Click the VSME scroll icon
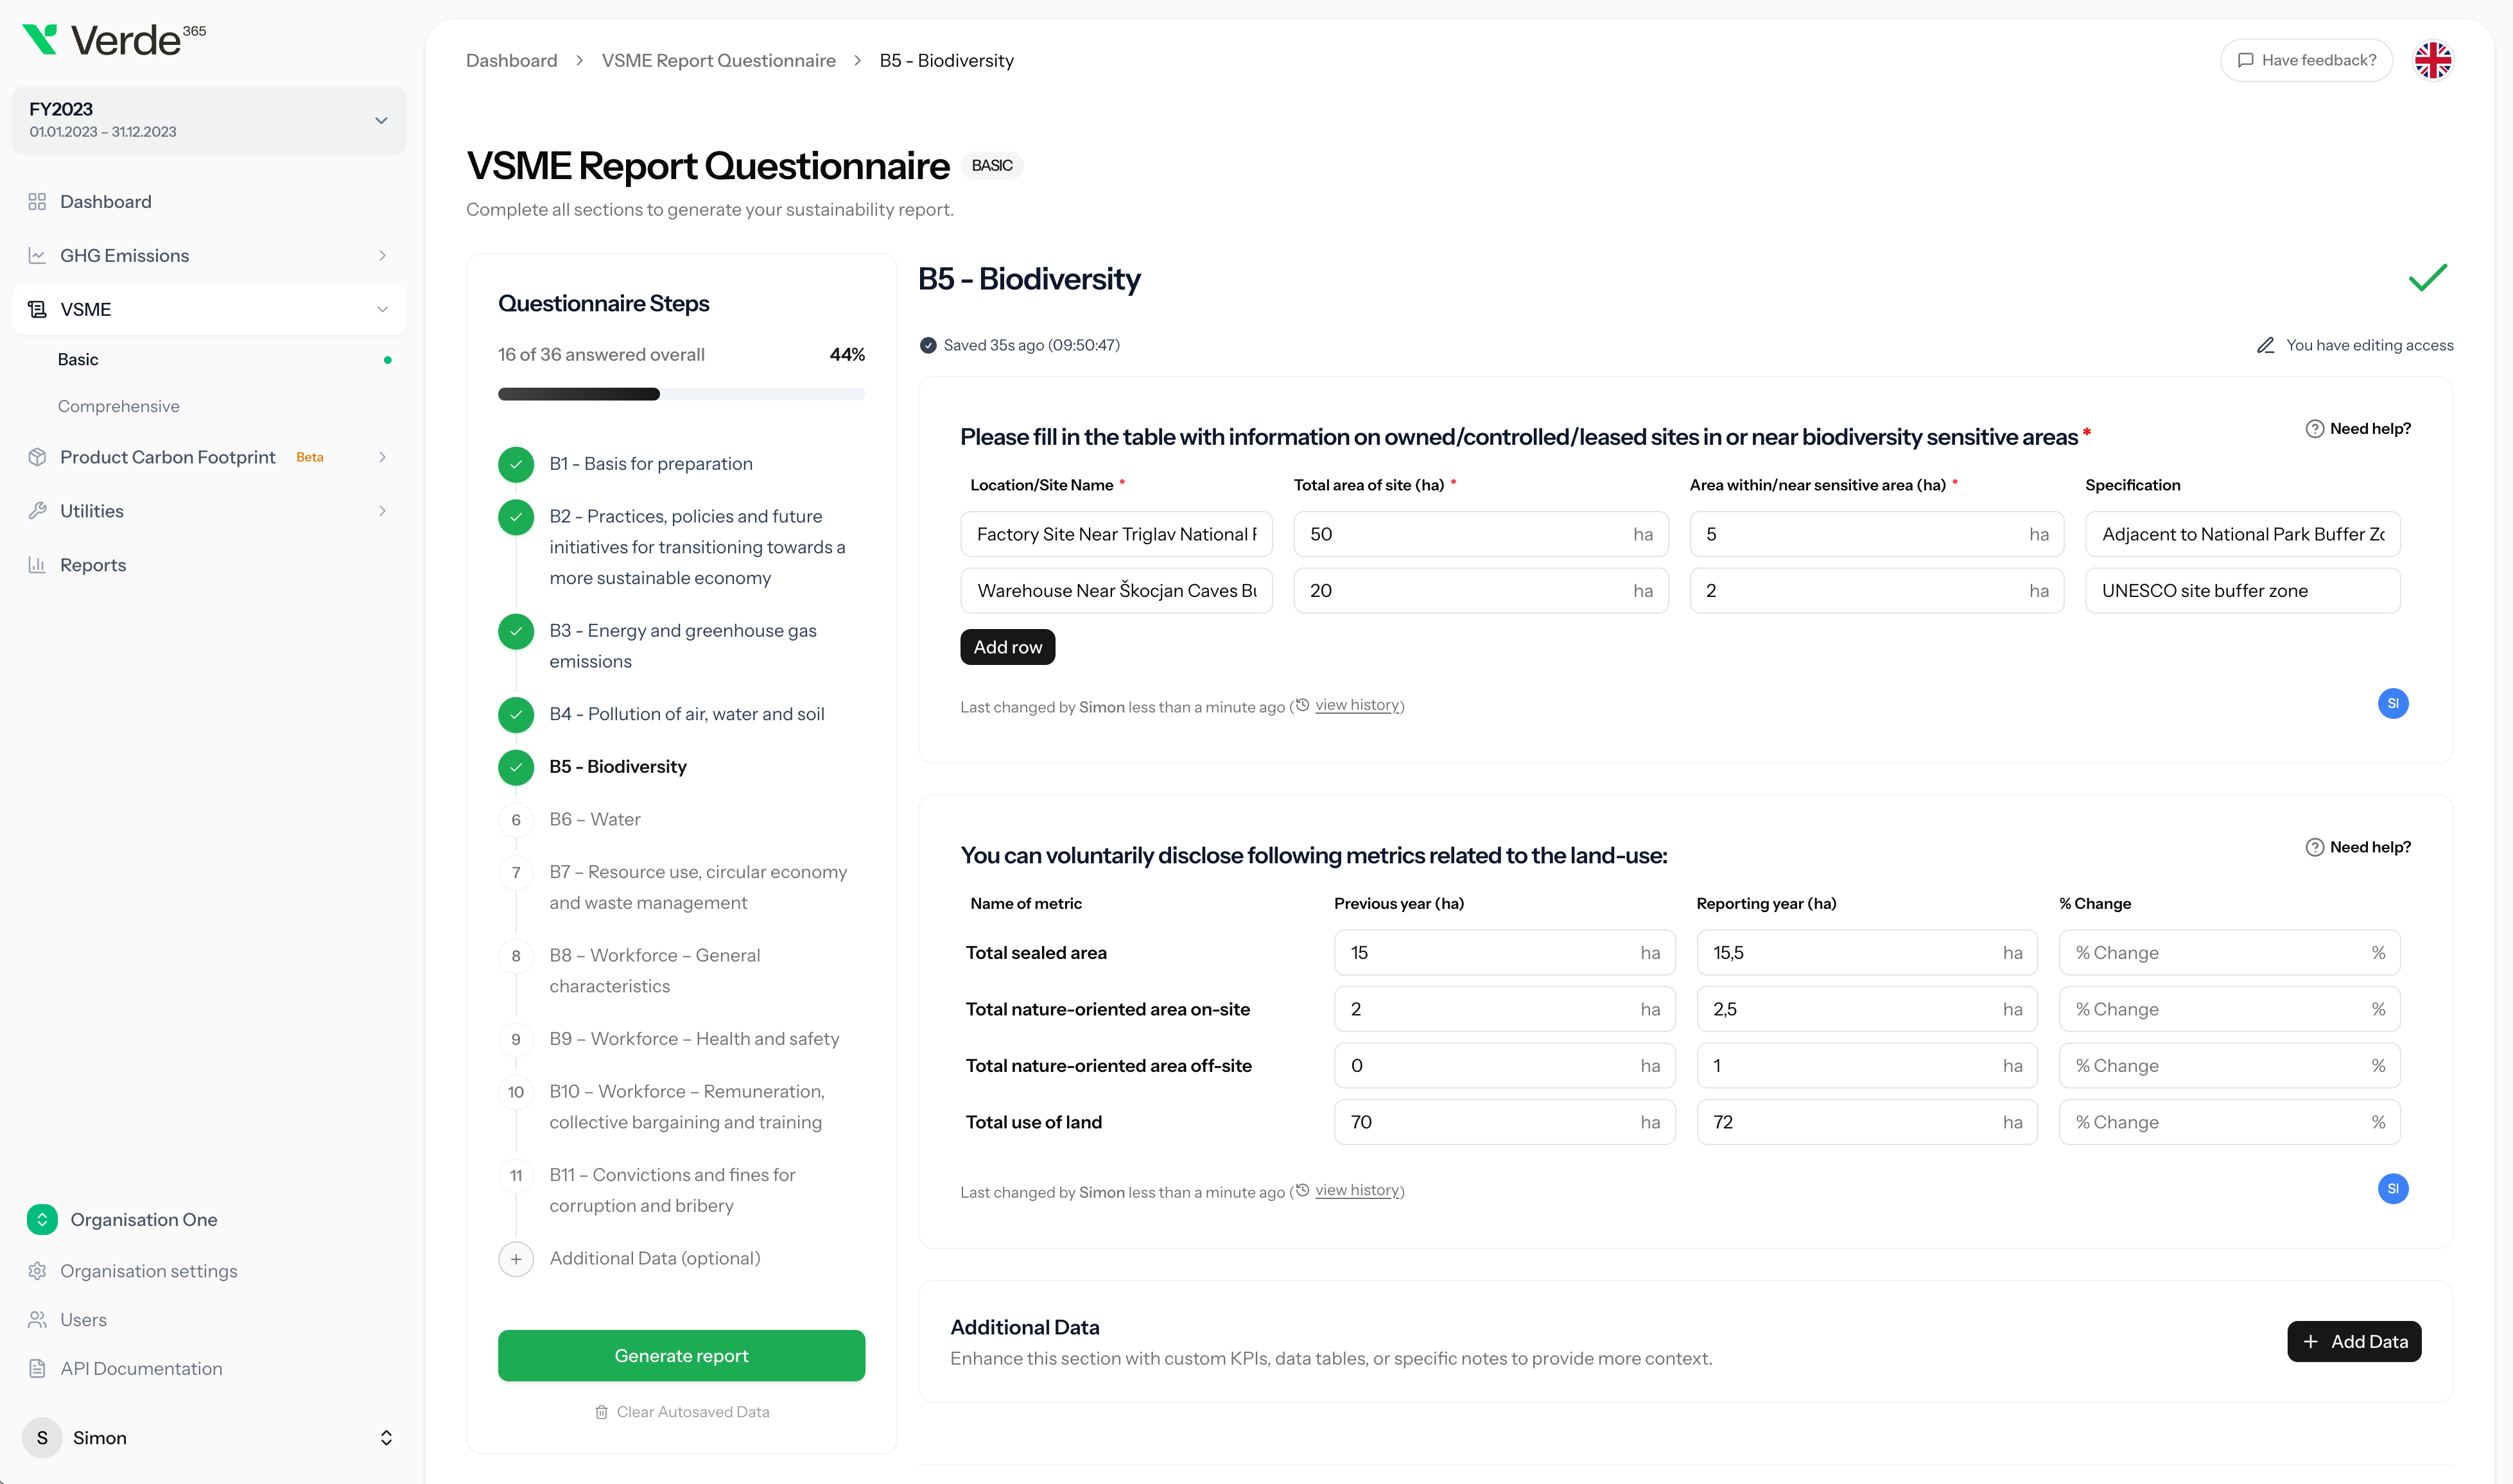 37,309
